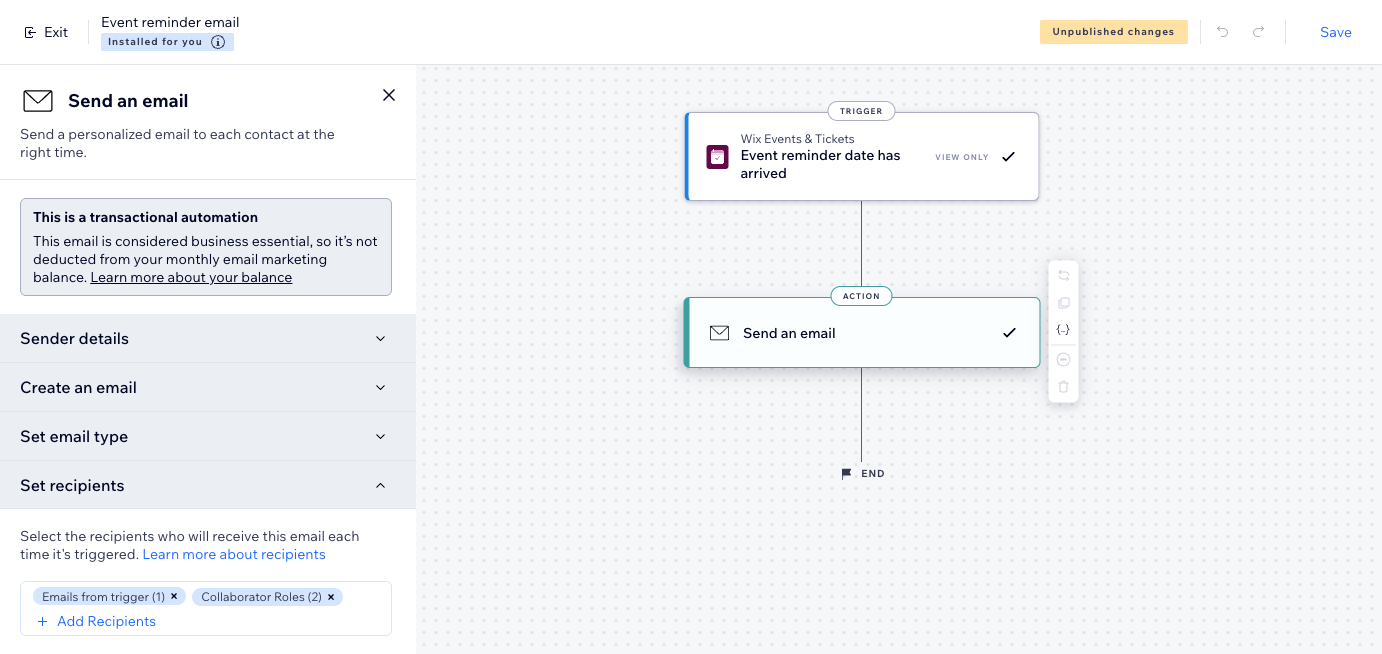
Task: Click the swap action icon in node toolbar
Action: click(x=1063, y=276)
